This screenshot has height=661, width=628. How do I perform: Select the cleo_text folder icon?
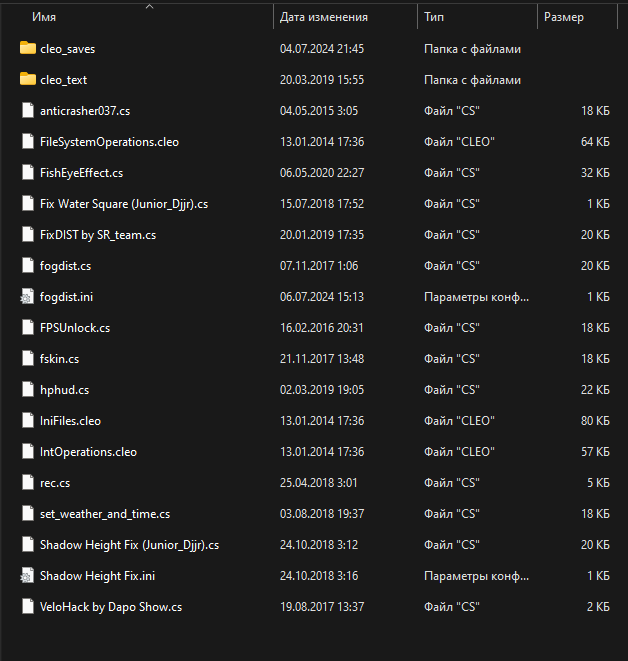point(28,79)
